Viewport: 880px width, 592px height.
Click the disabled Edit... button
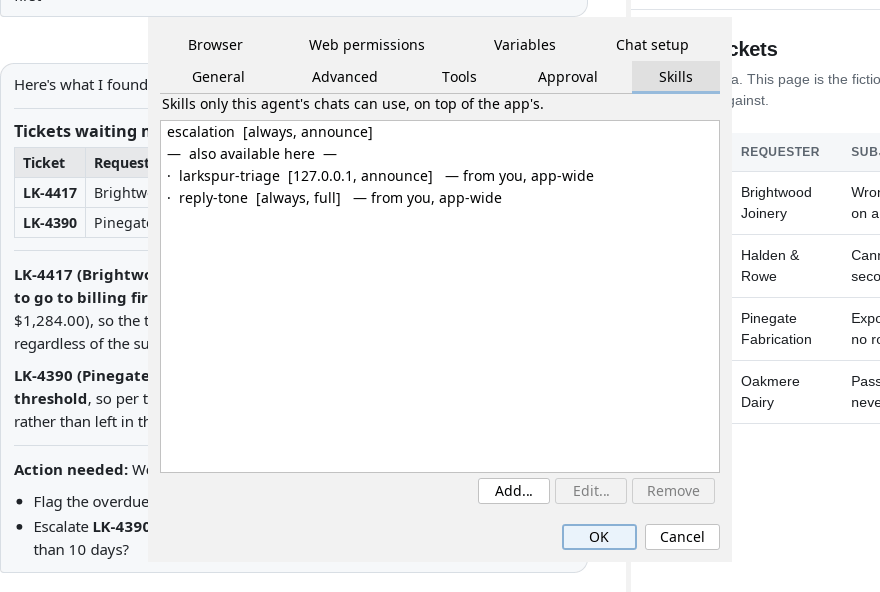pyautogui.click(x=590, y=491)
